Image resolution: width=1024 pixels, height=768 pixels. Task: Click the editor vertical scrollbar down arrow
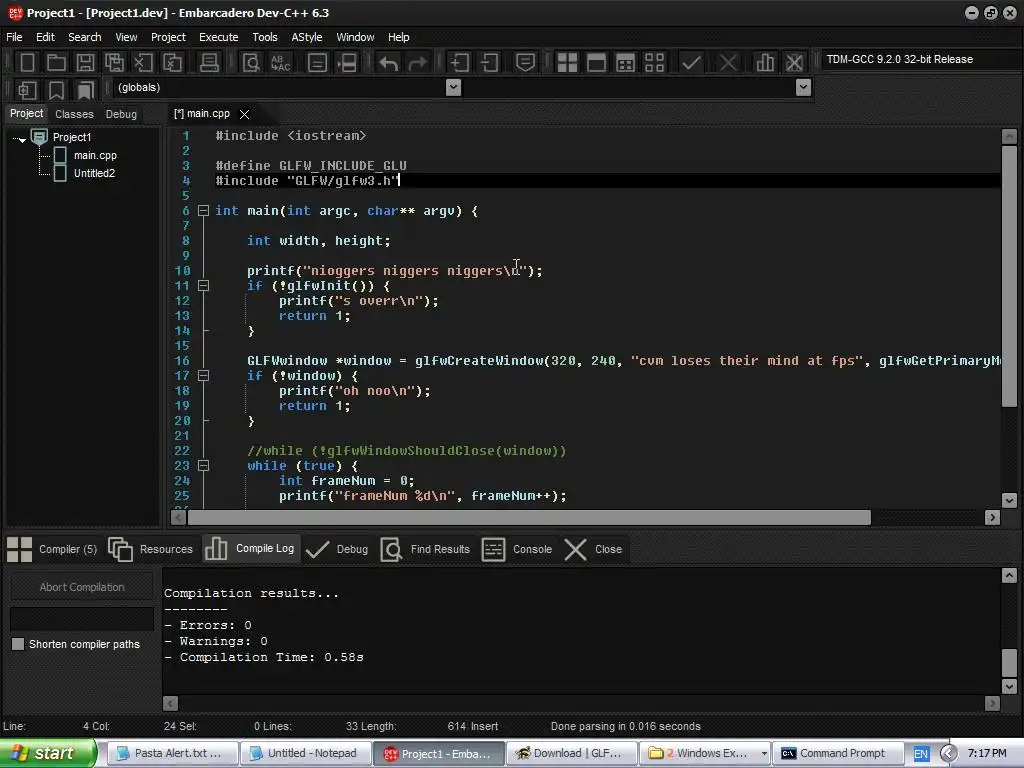coord(1009,500)
